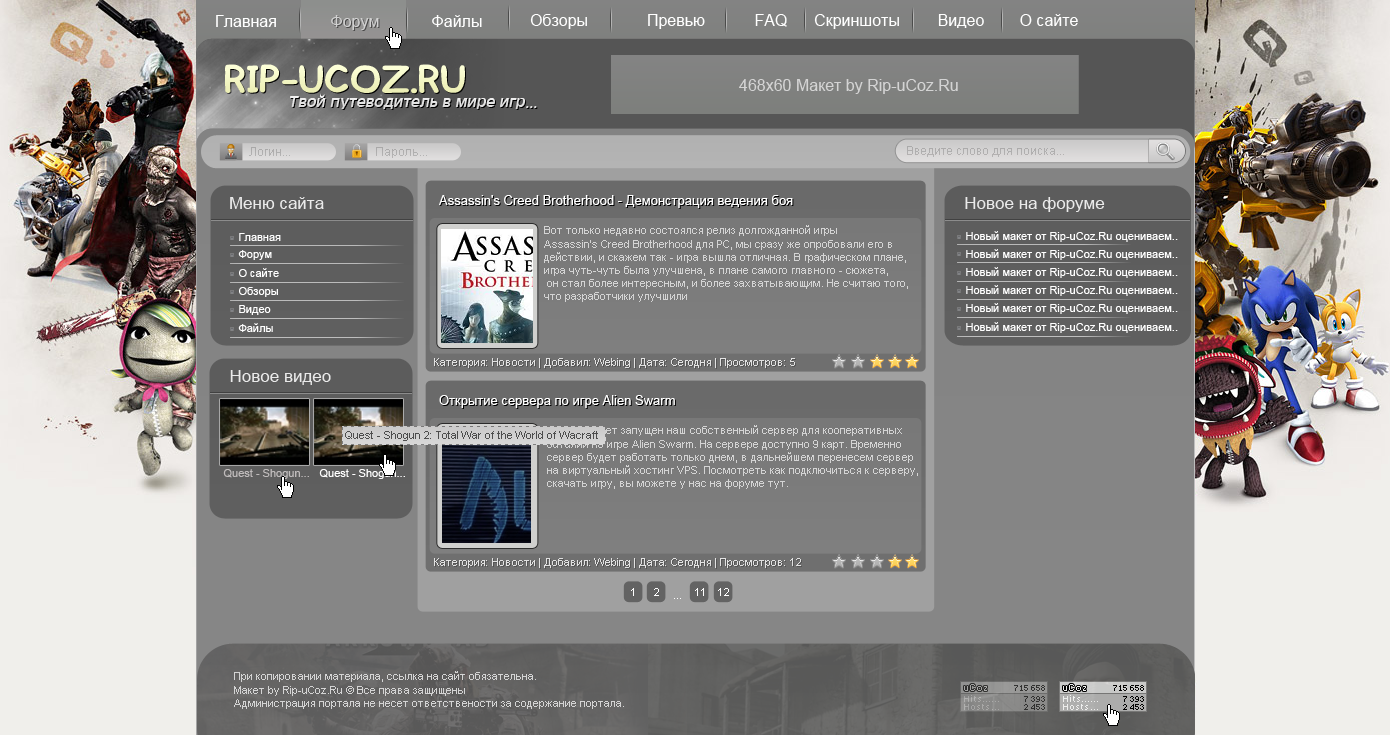Select Обзоры in the site menu sidebar
The image size is (1391, 735).
coord(258,291)
